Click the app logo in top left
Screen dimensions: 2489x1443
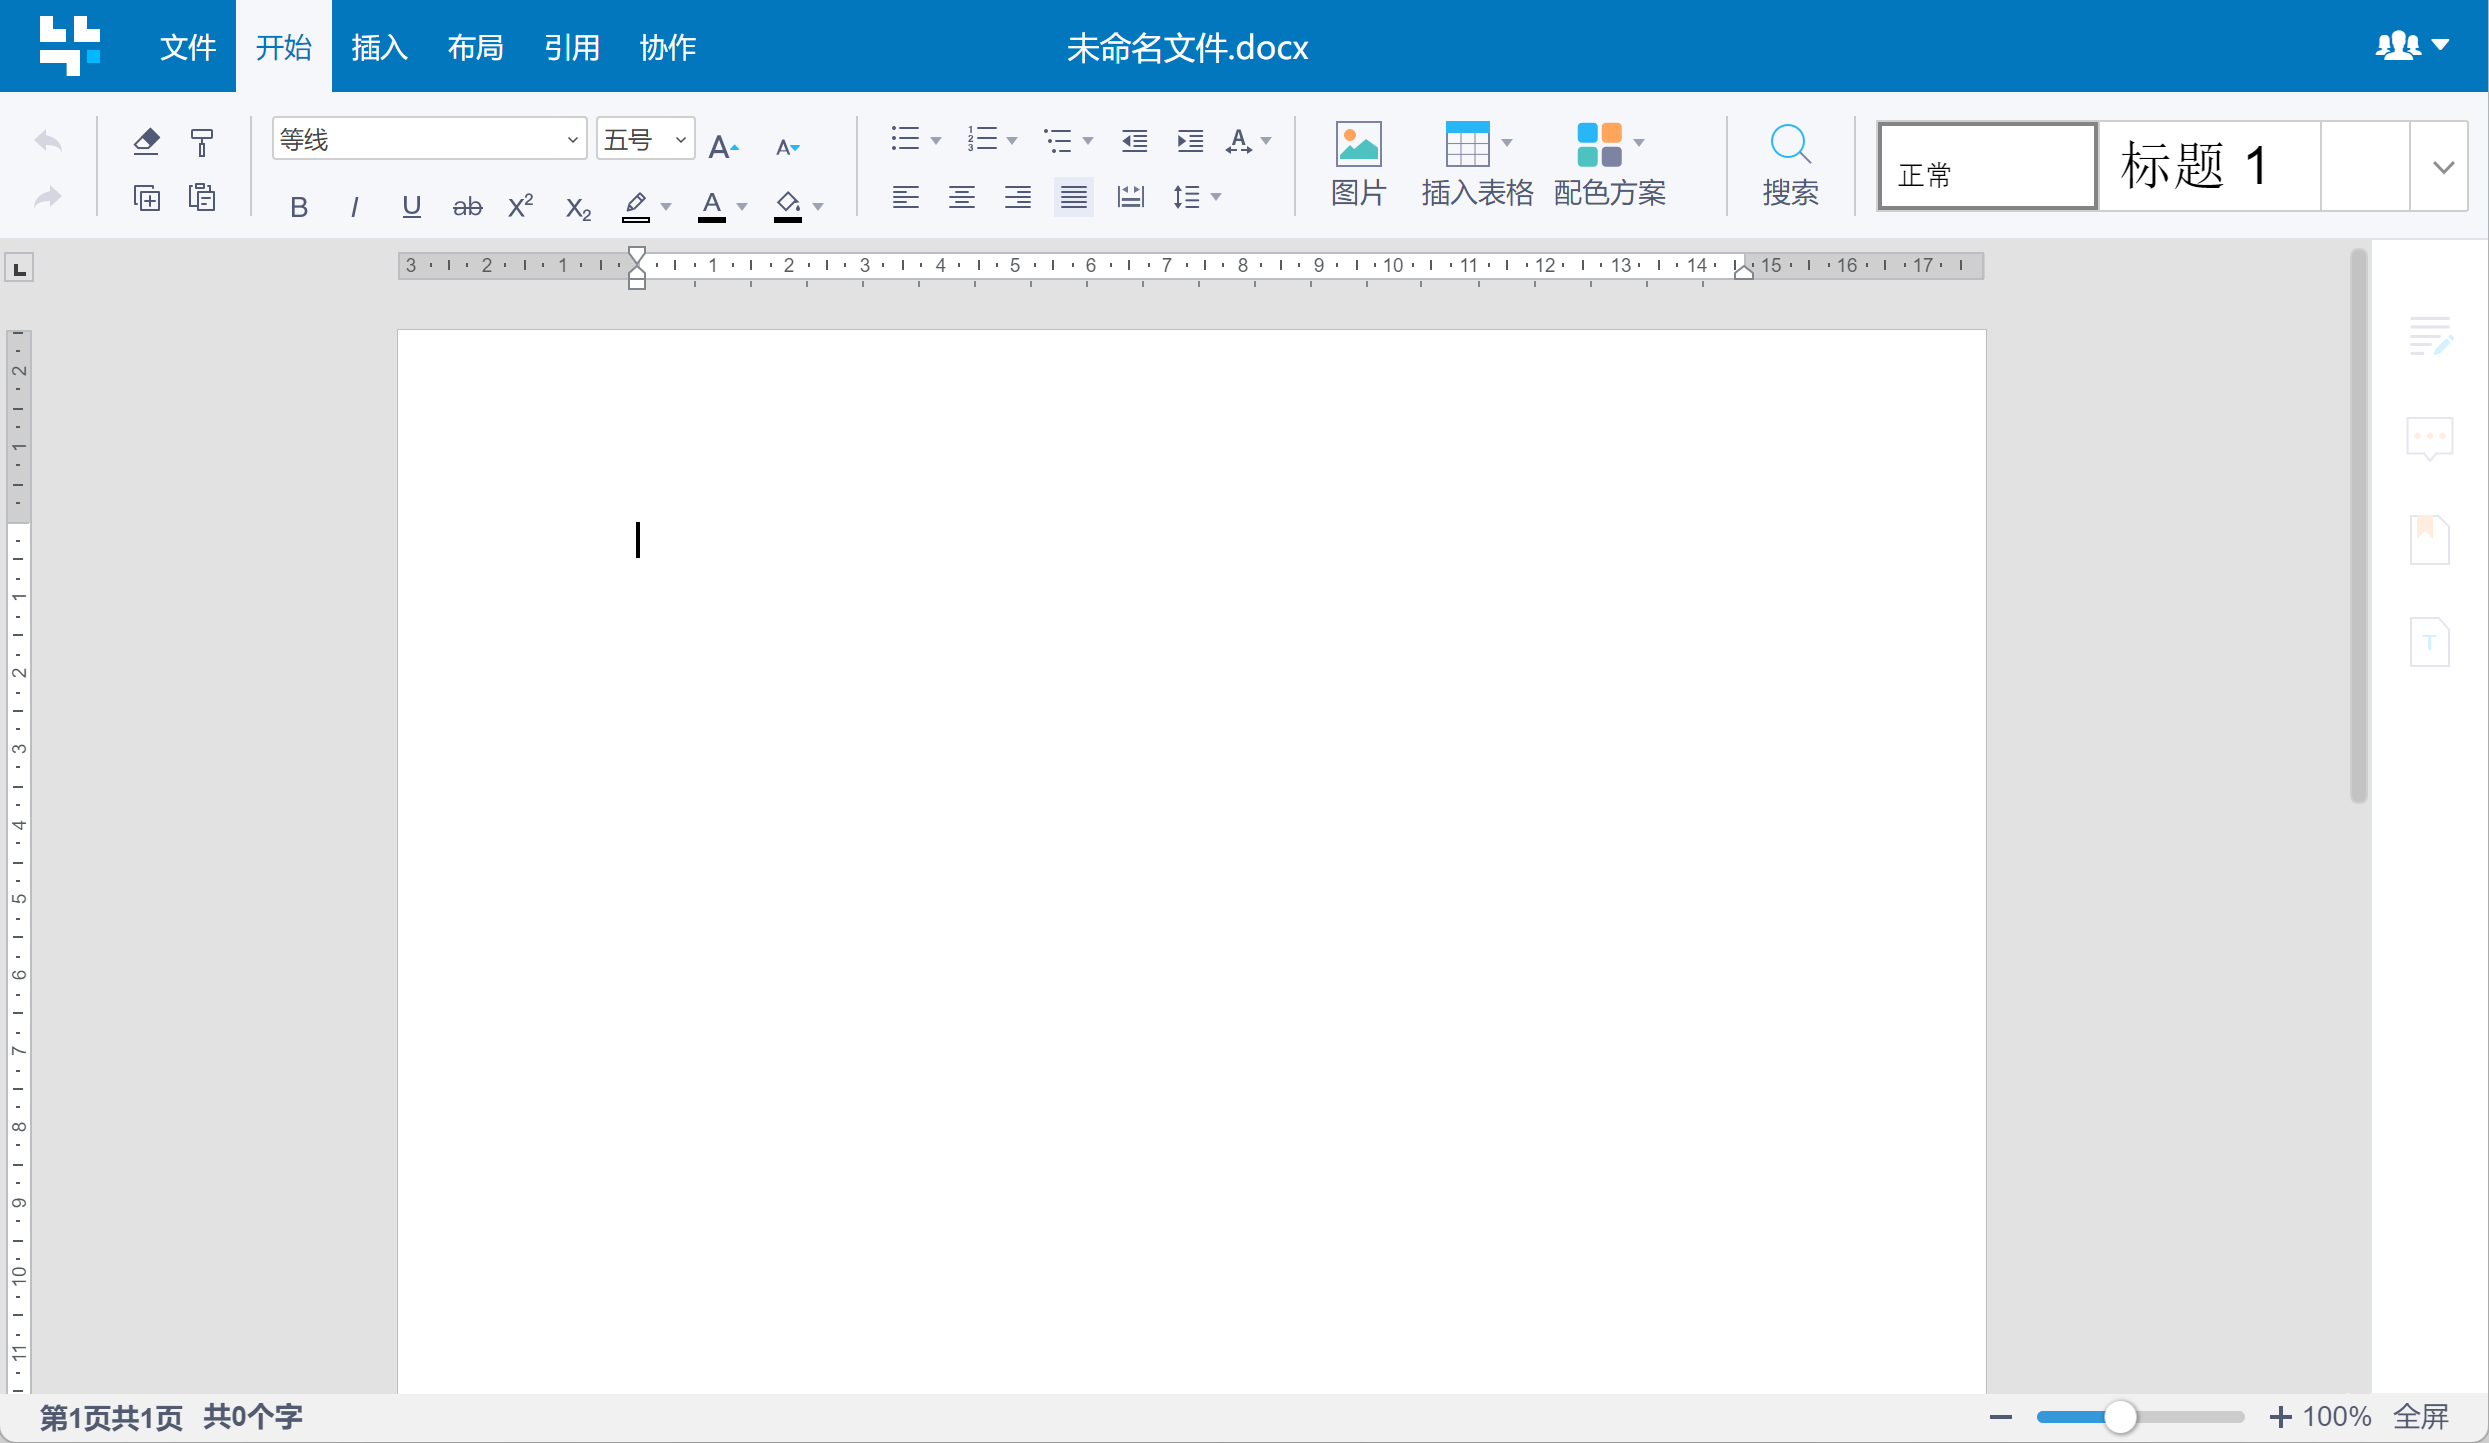click(x=69, y=45)
